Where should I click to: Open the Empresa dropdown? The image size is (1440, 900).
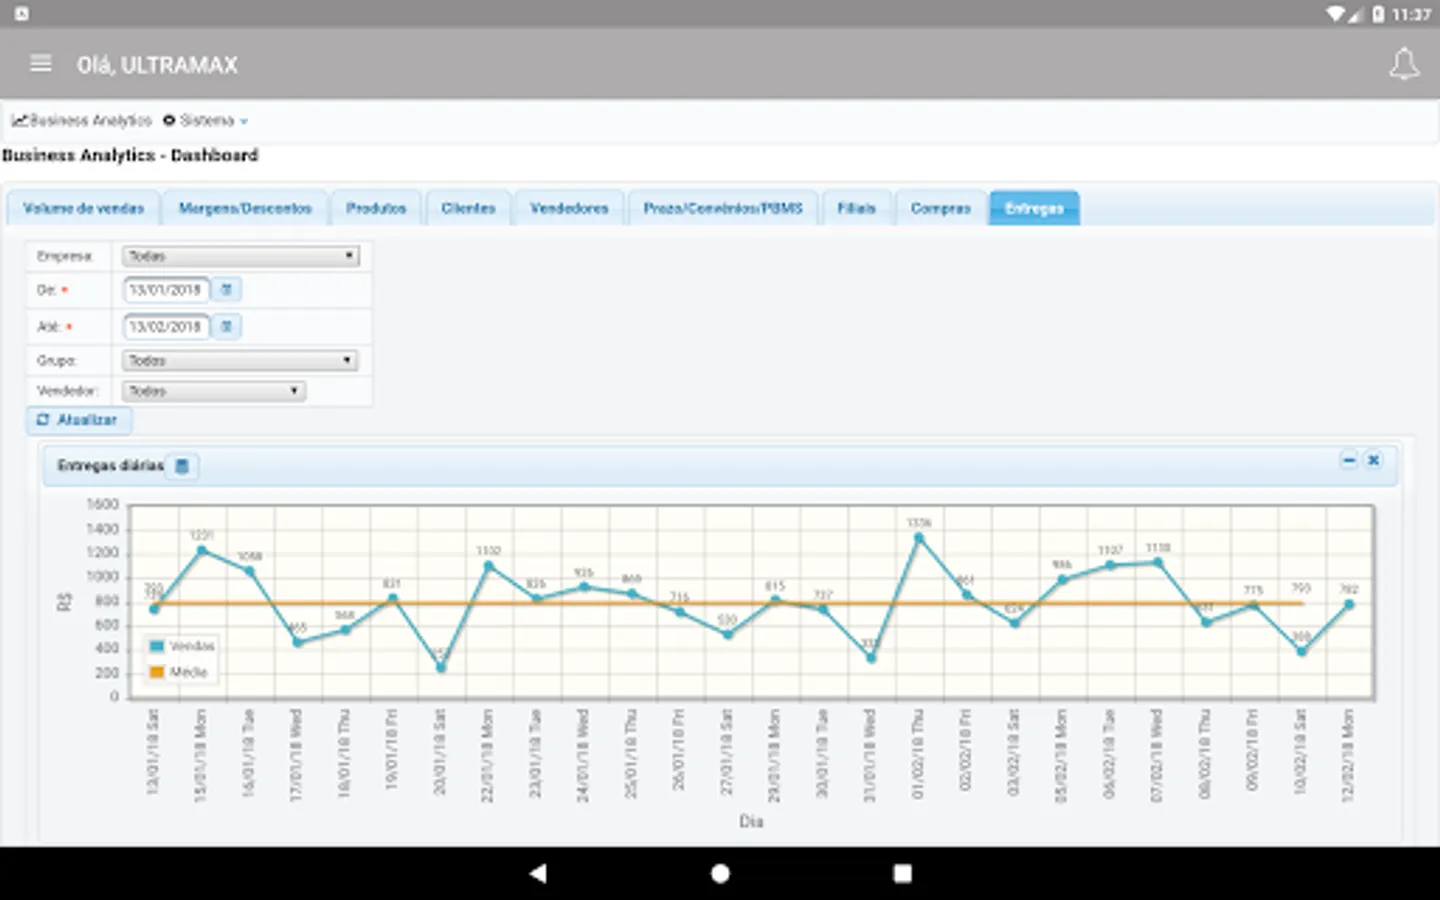coord(240,256)
